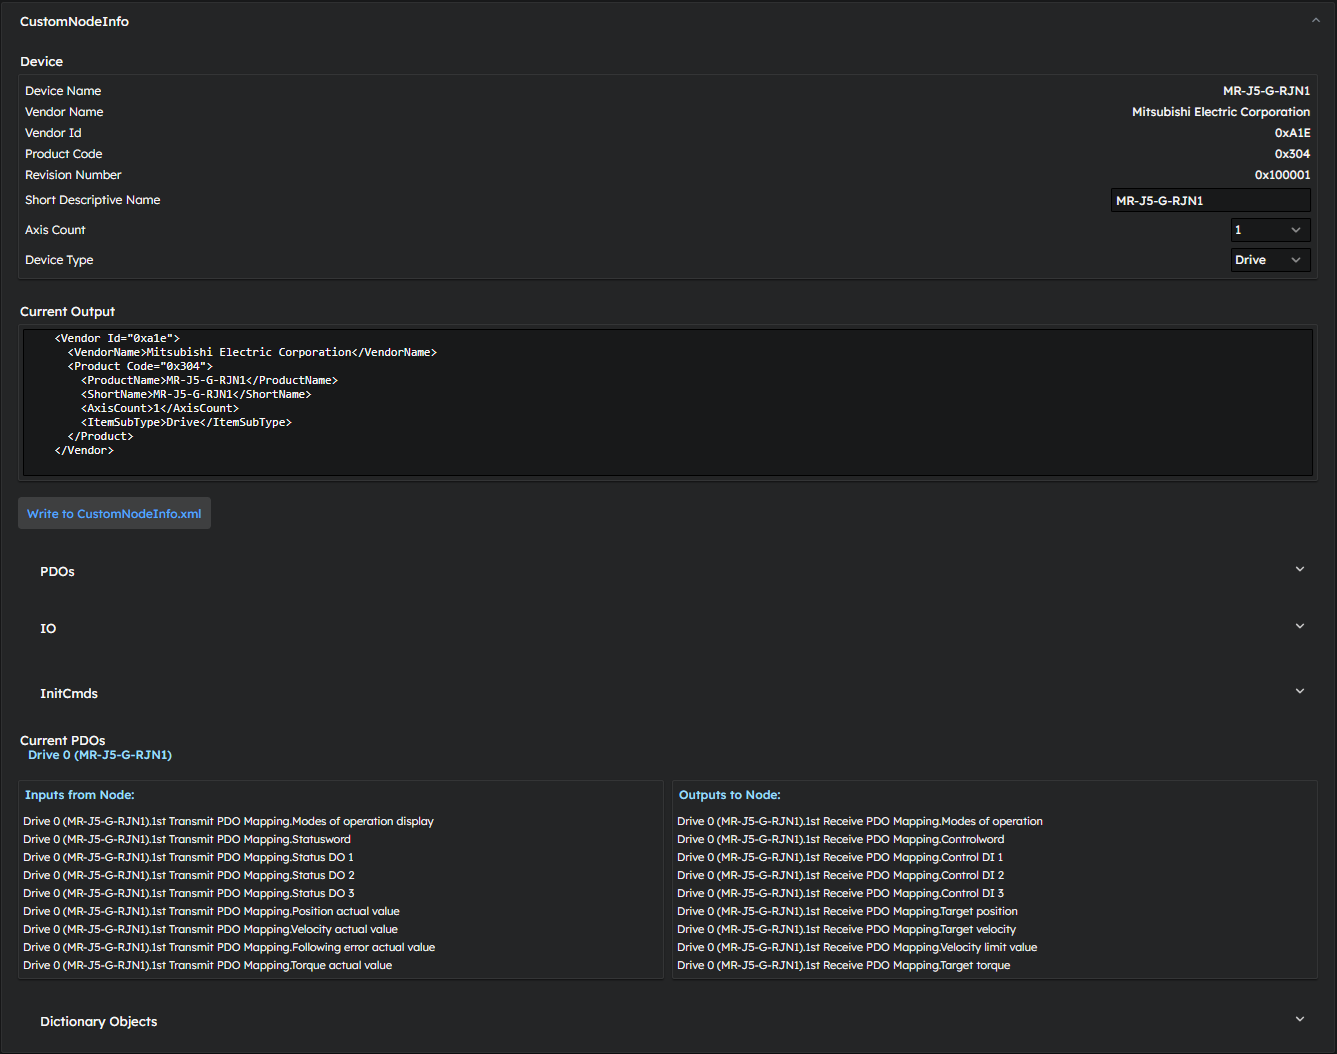Click the Control DI 3 output row

click(x=840, y=893)
